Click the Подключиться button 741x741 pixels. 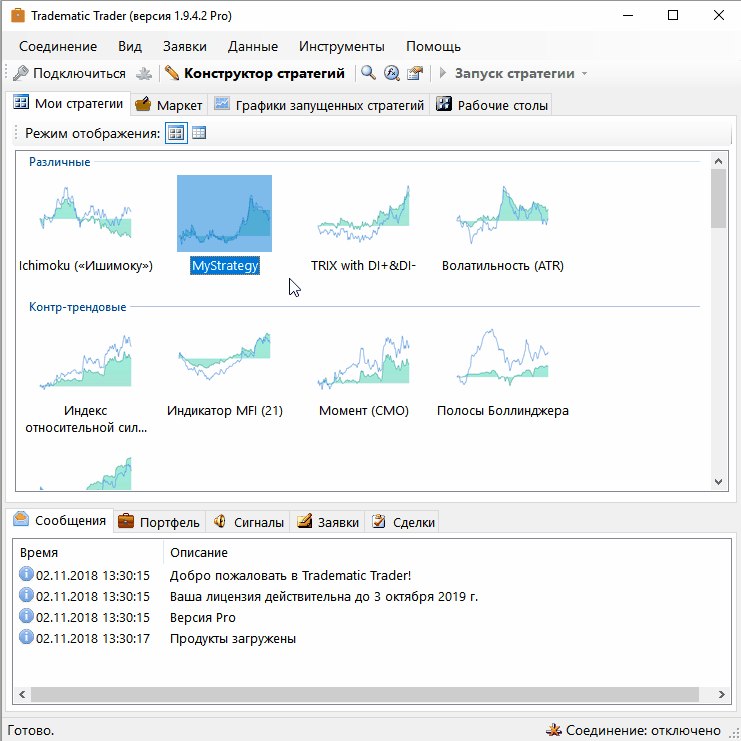70,73
